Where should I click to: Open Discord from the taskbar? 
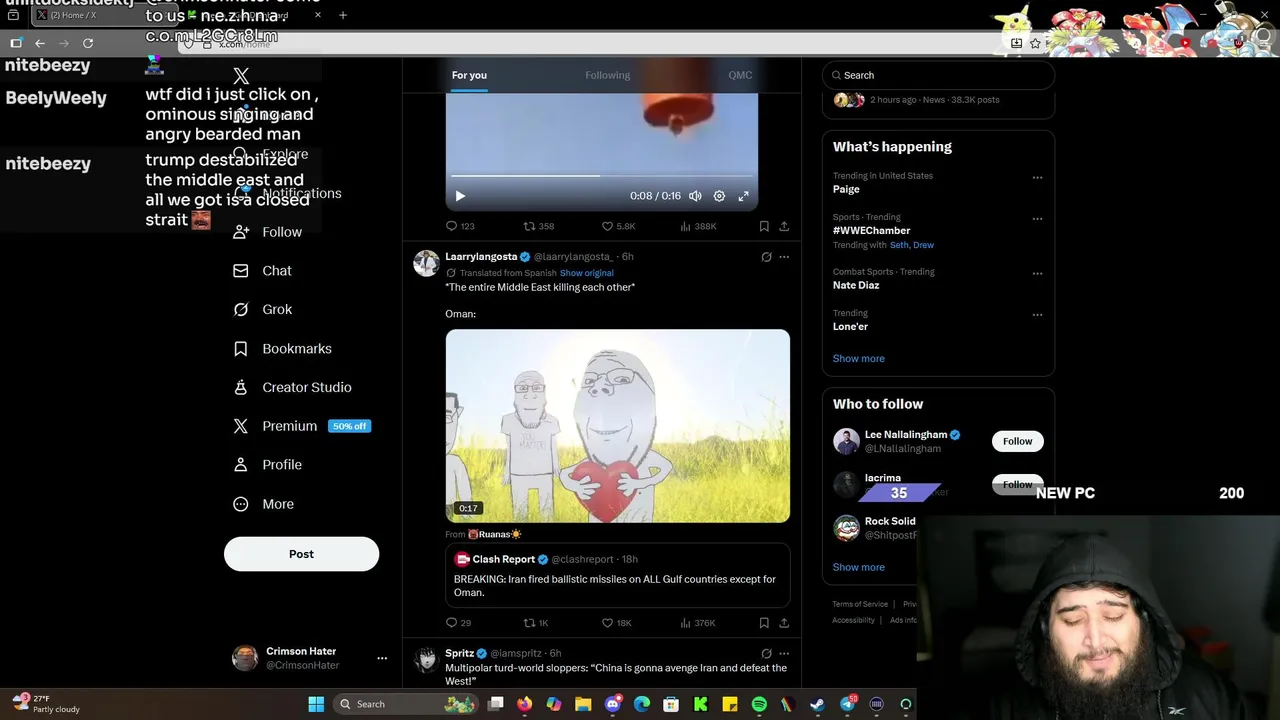click(613, 704)
